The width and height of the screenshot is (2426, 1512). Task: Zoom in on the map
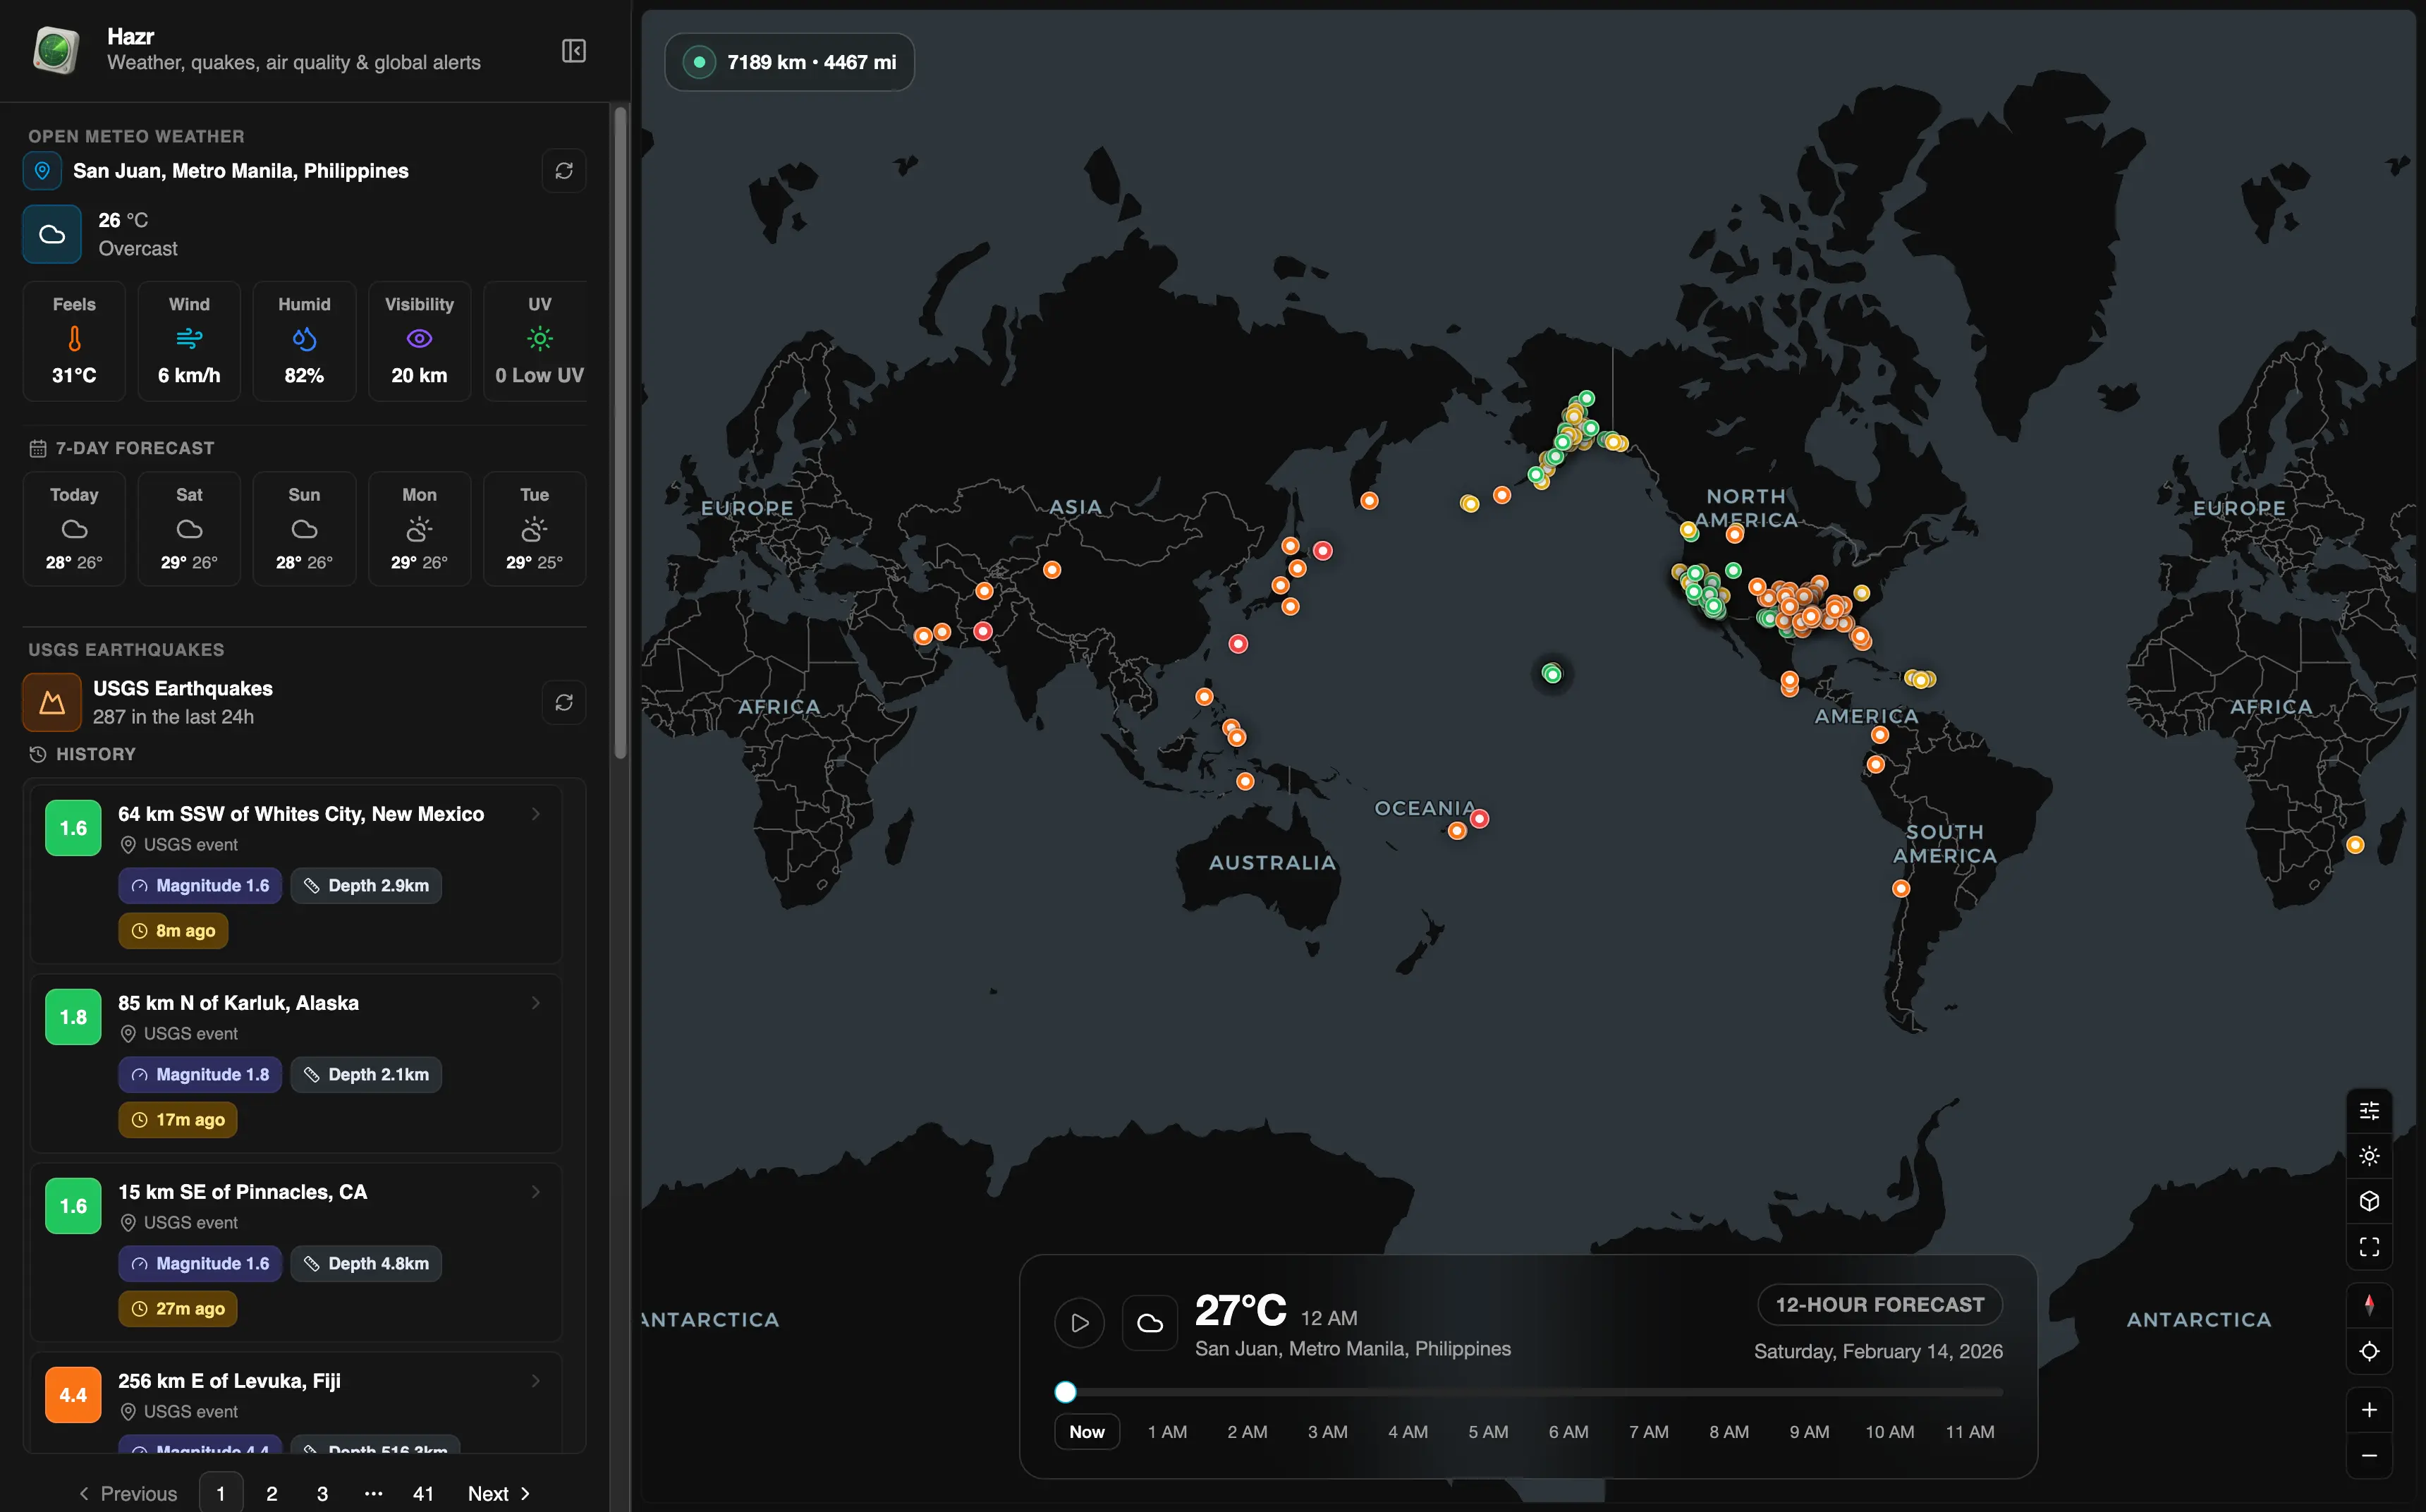click(x=2369, y=1410)
